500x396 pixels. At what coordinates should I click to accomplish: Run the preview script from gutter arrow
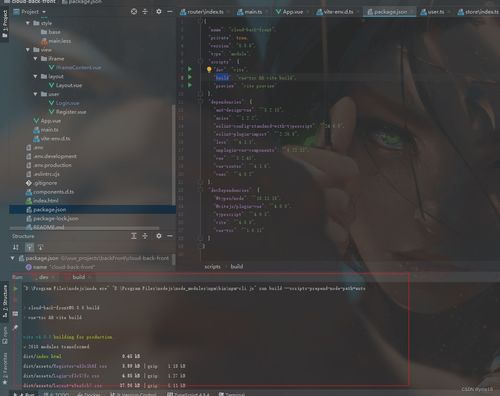pyautogui.click(x=190, y=85)
